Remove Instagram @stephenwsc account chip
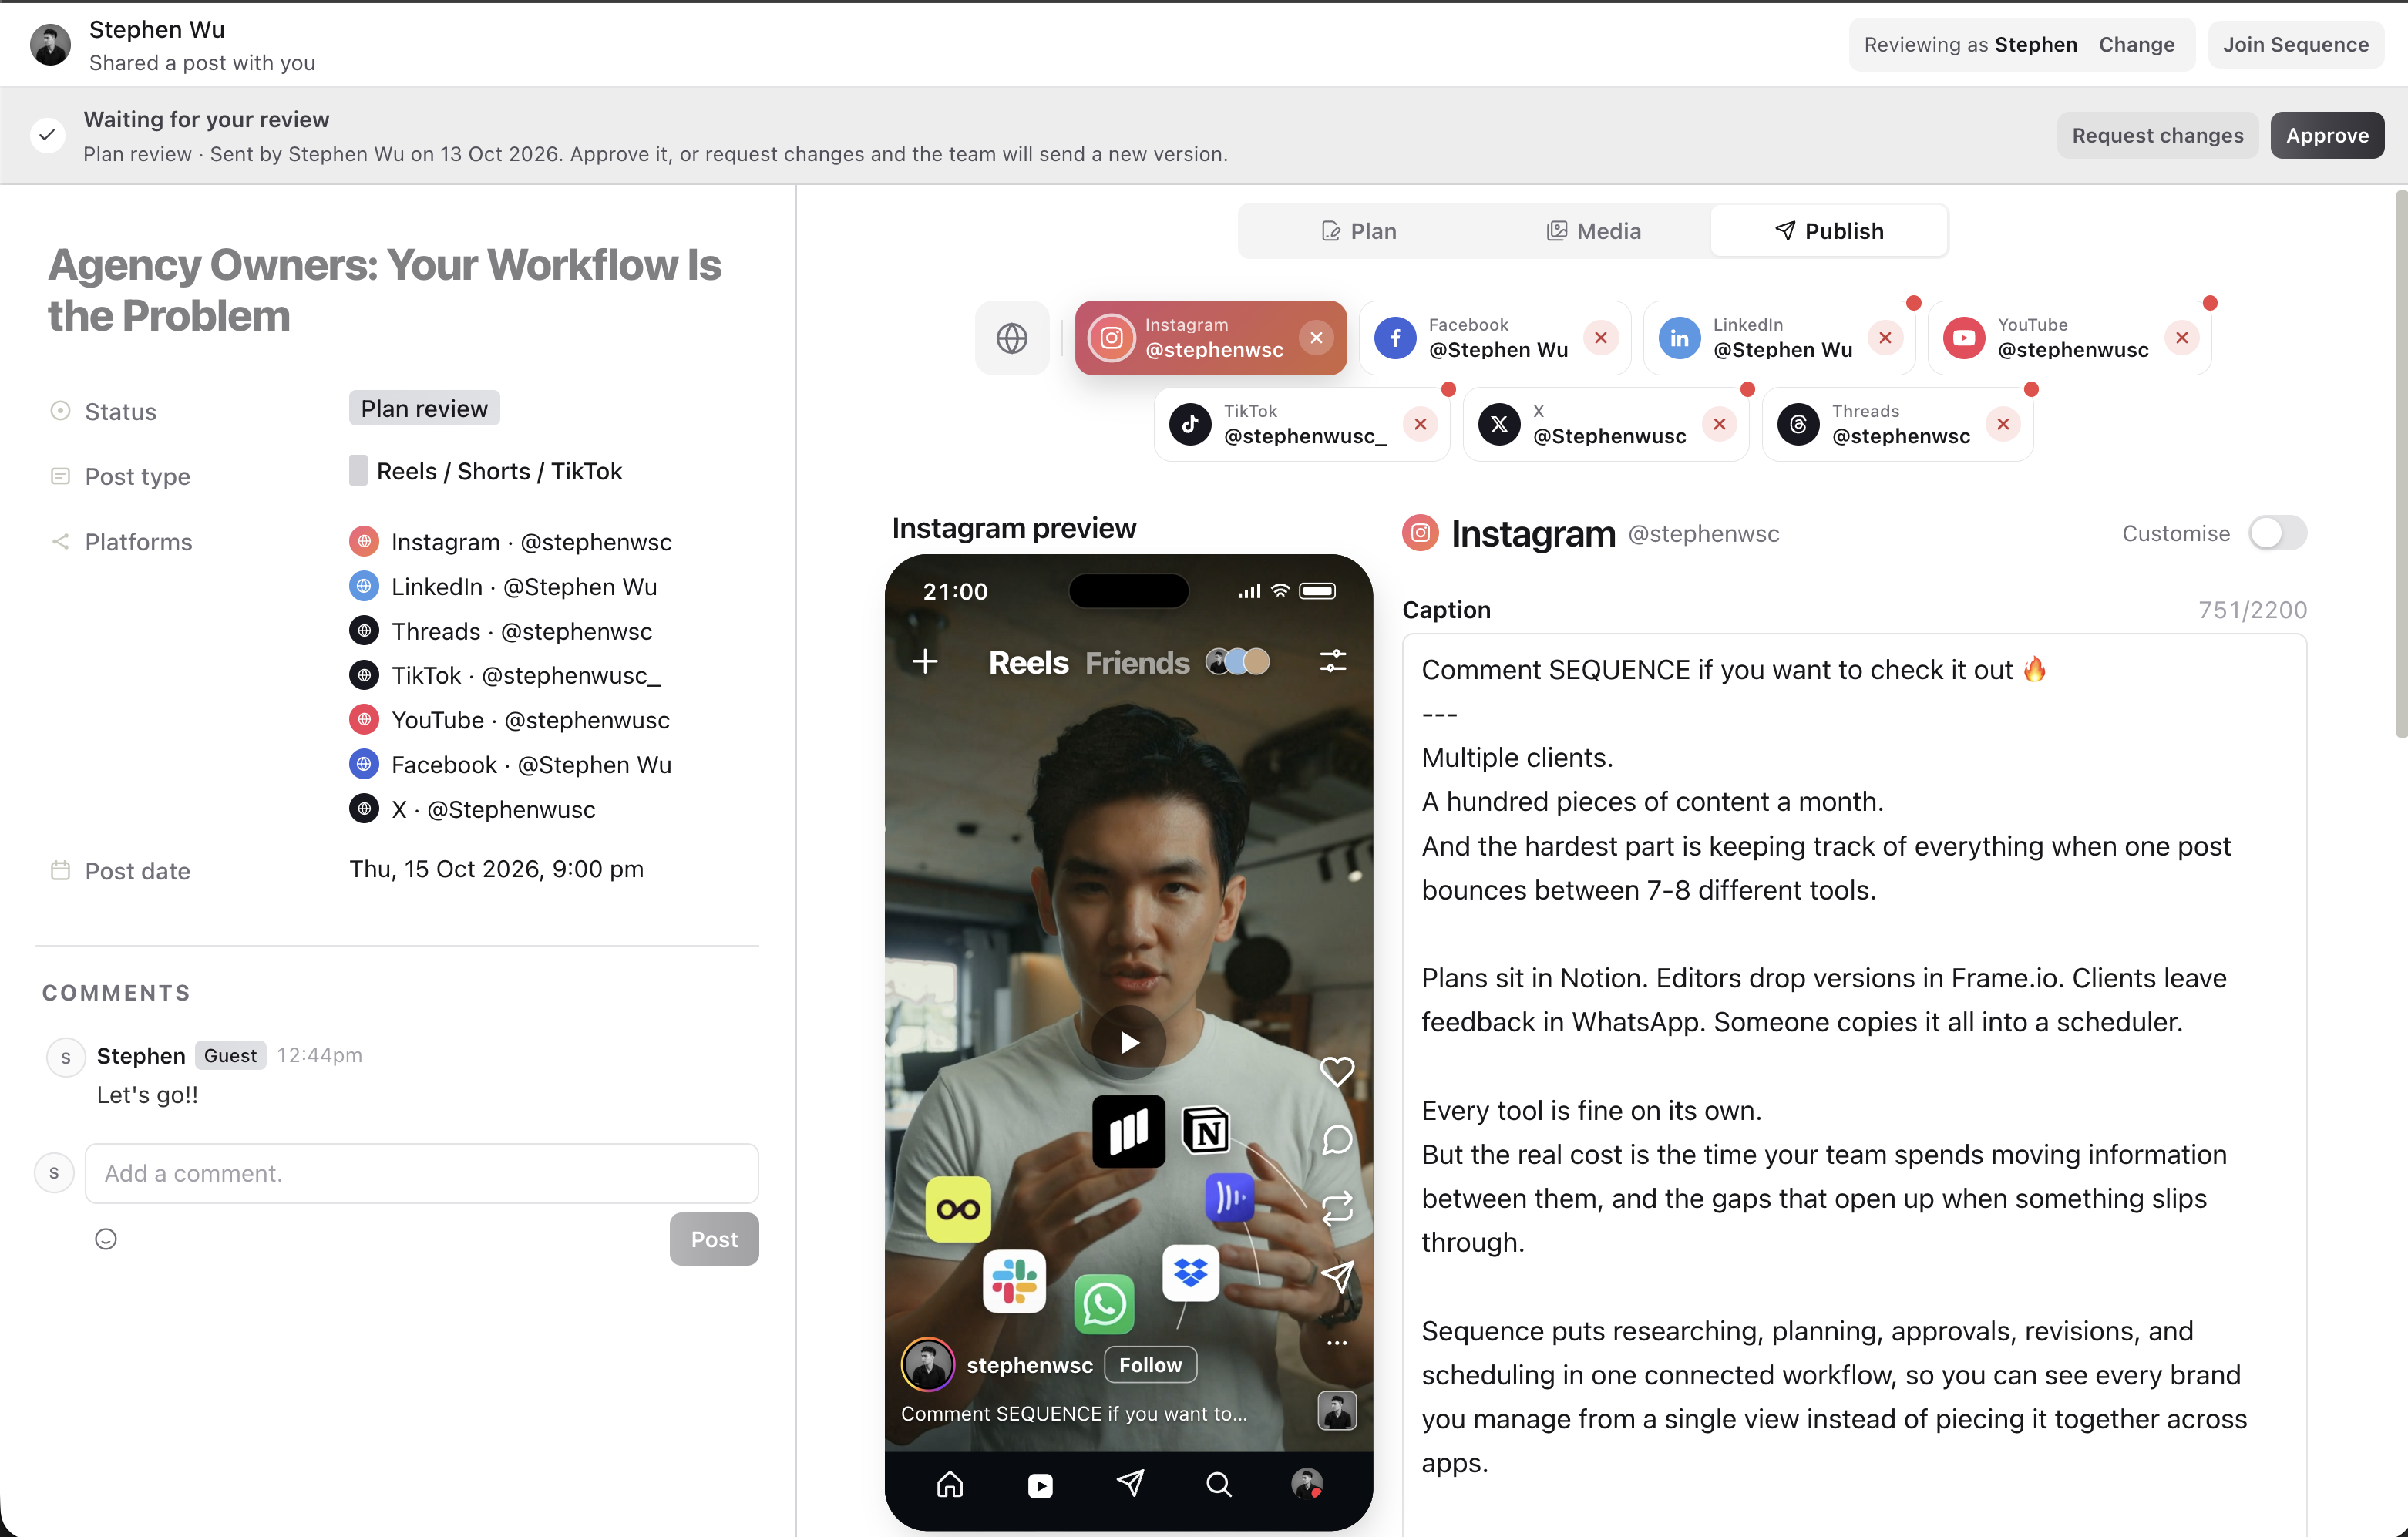The height and width of the screenshot is (1537, 2408). click(1316, 338)
